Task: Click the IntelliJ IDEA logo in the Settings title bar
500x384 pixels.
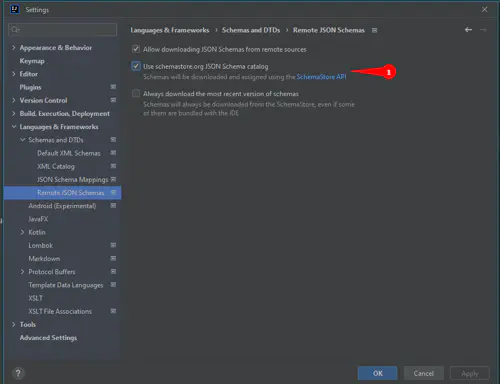Action: pos(15,9)
